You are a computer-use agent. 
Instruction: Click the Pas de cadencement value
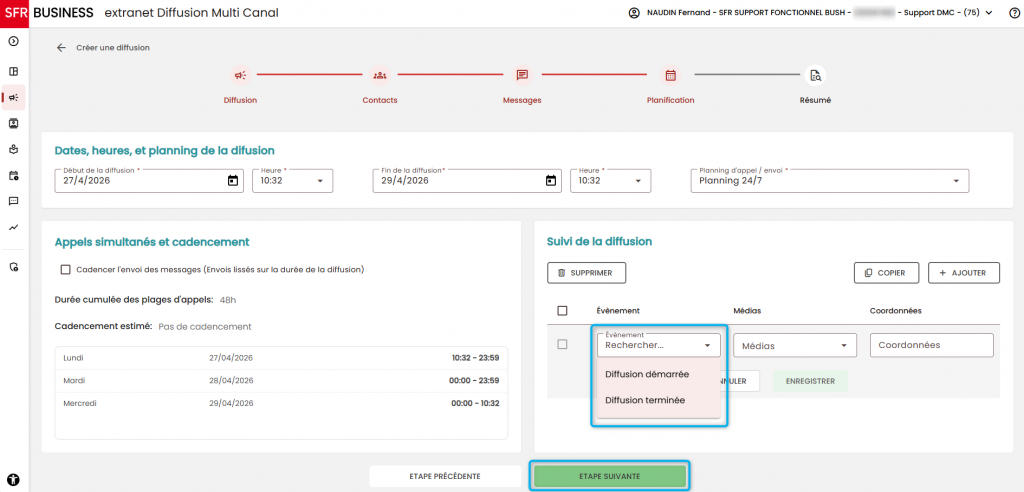pos(204,326)
